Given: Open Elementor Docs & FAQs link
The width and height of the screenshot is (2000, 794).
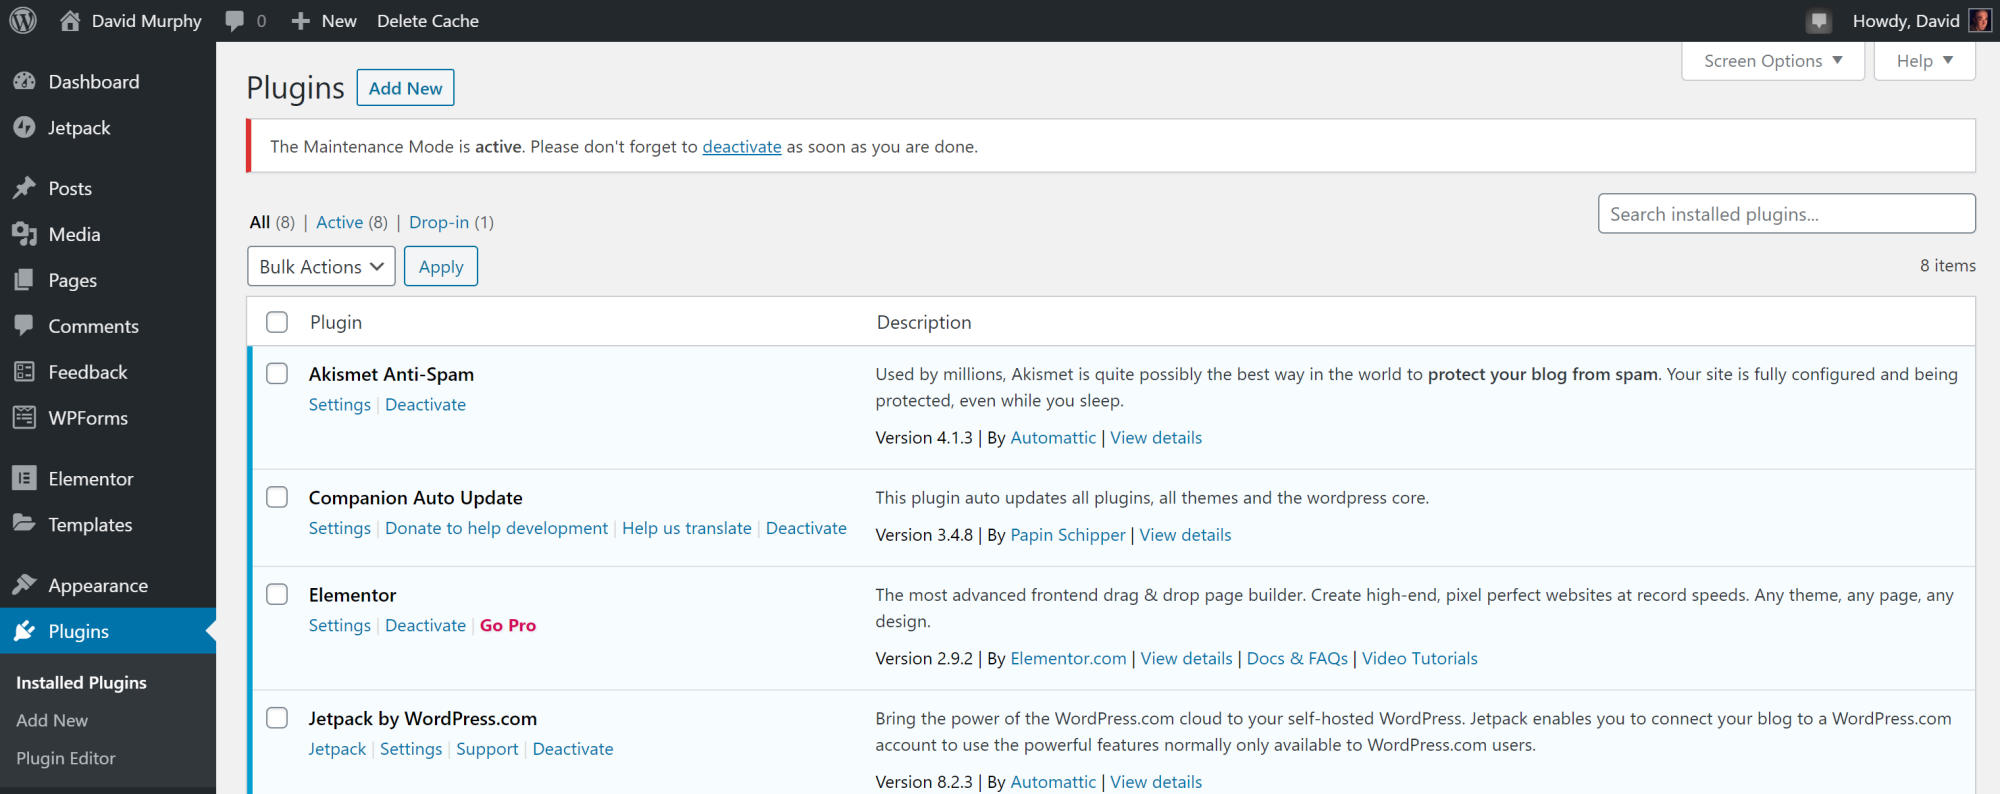Looking at the screenshot, I should coord(1297,658).
